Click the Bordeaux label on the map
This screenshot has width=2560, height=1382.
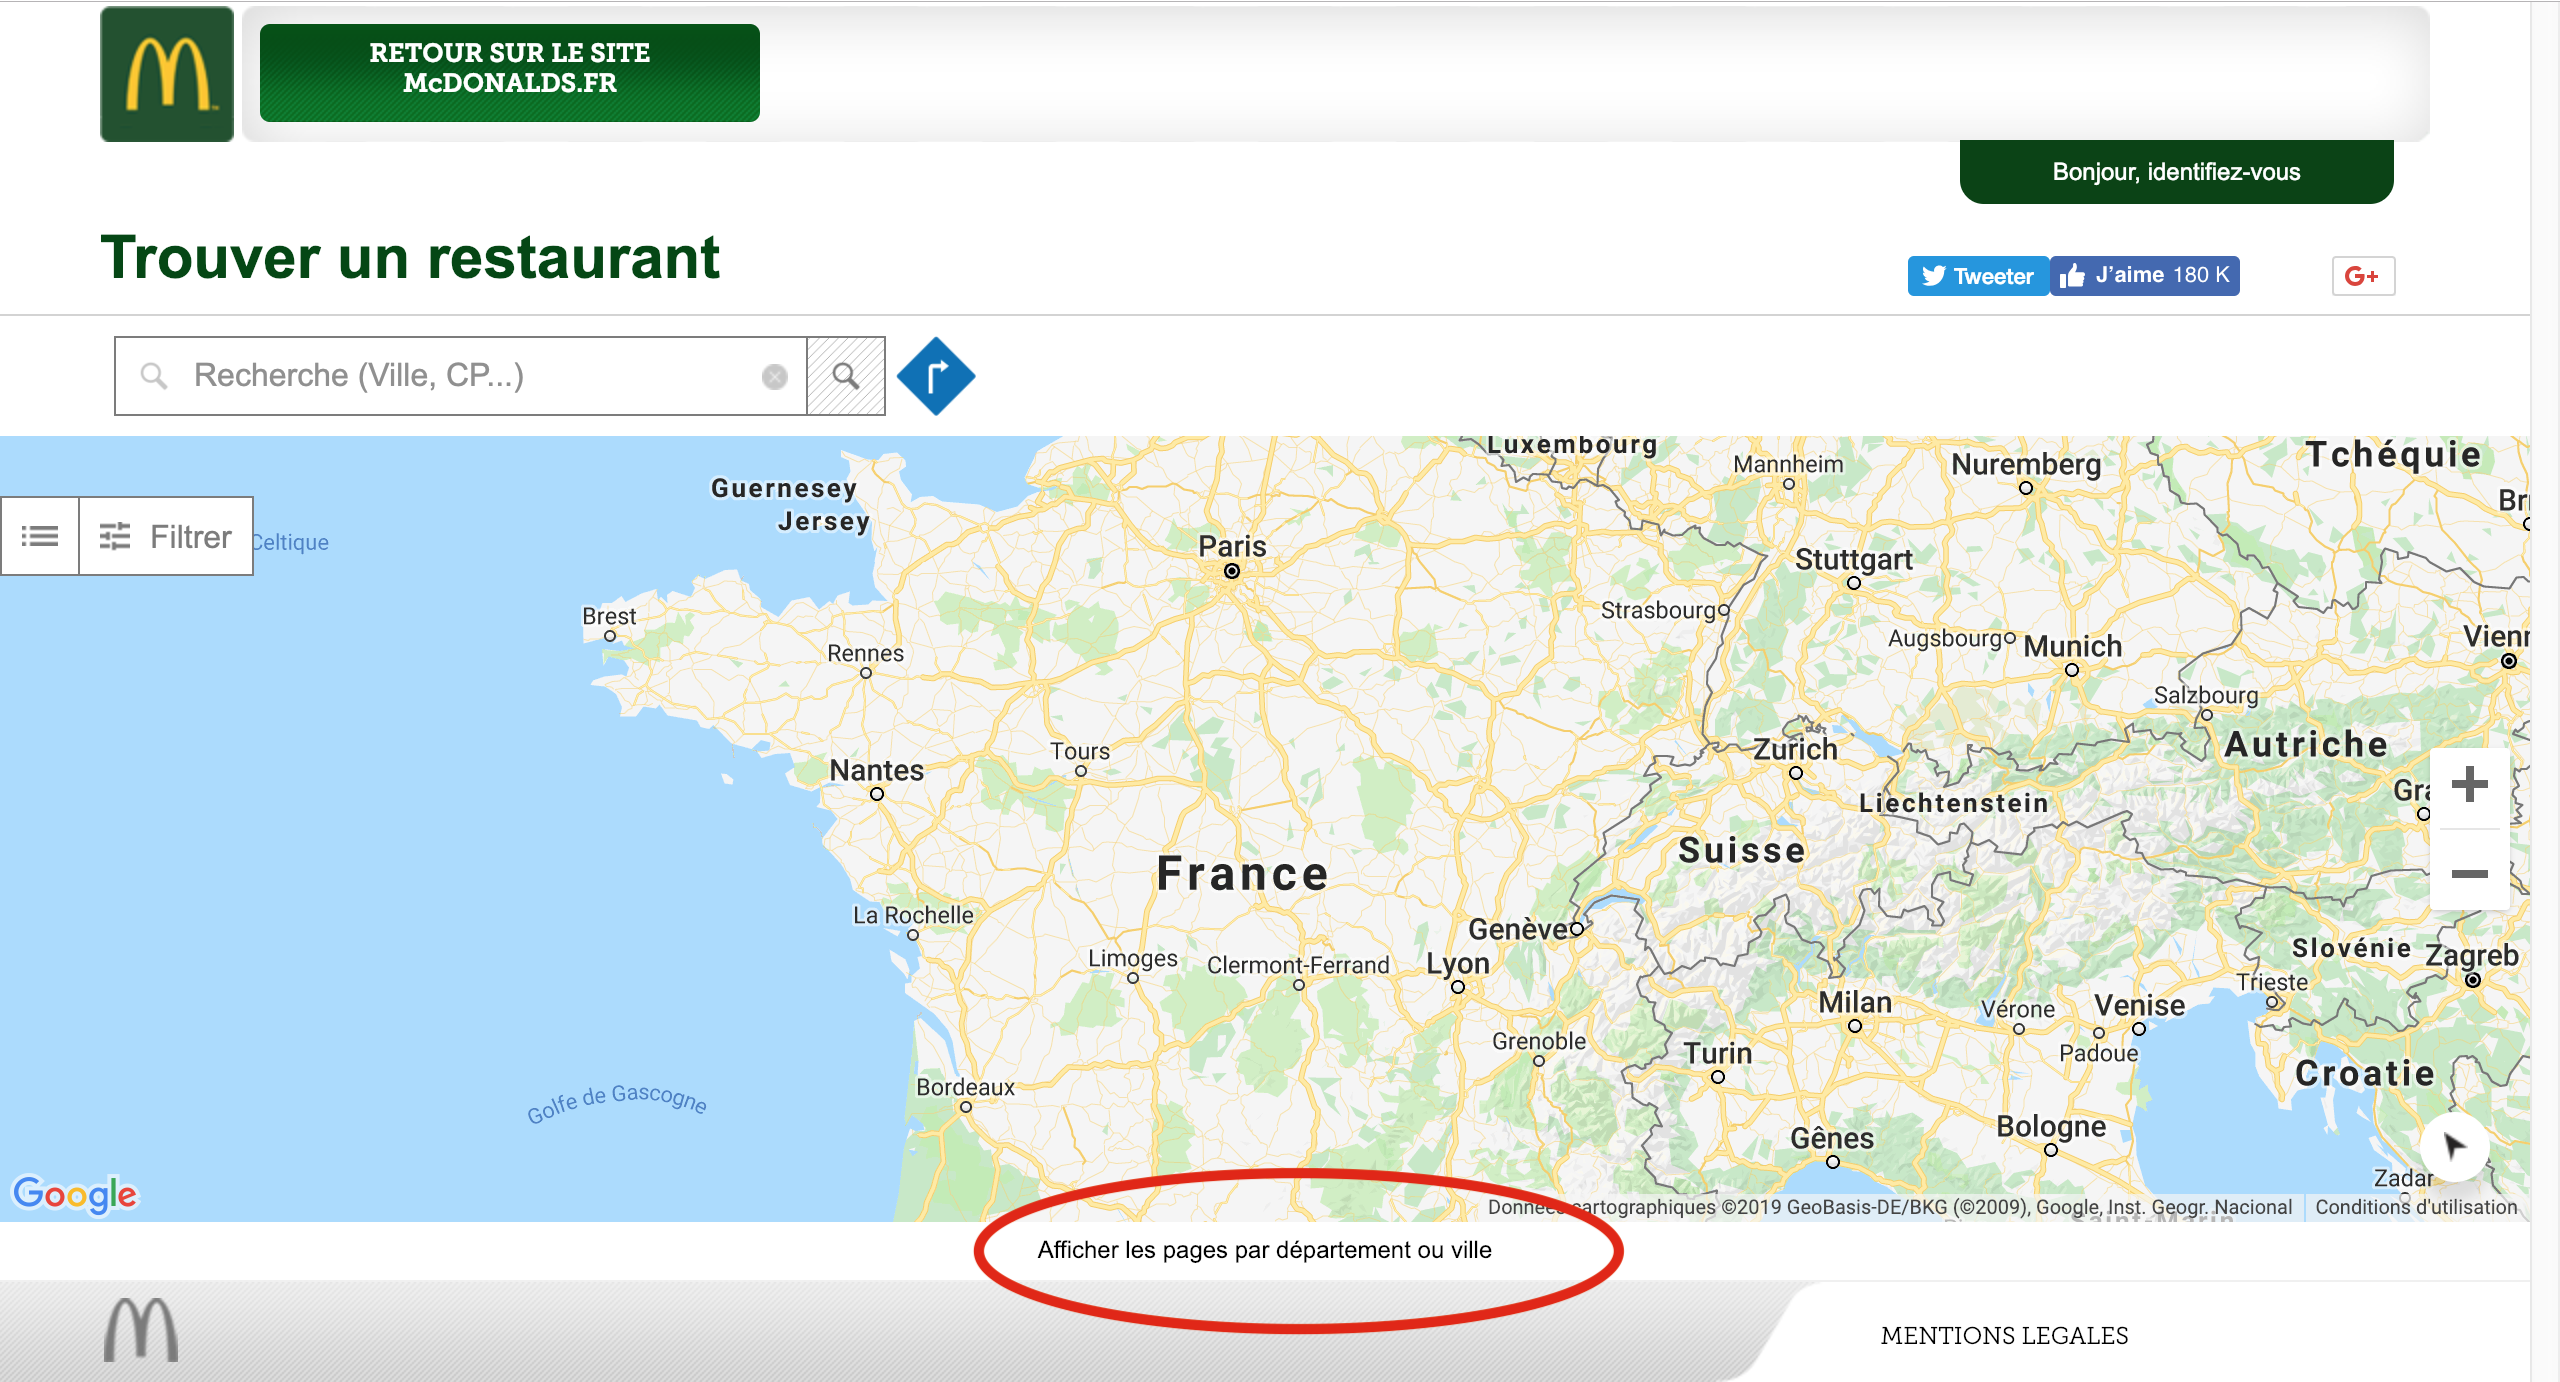pos(965,1087)
